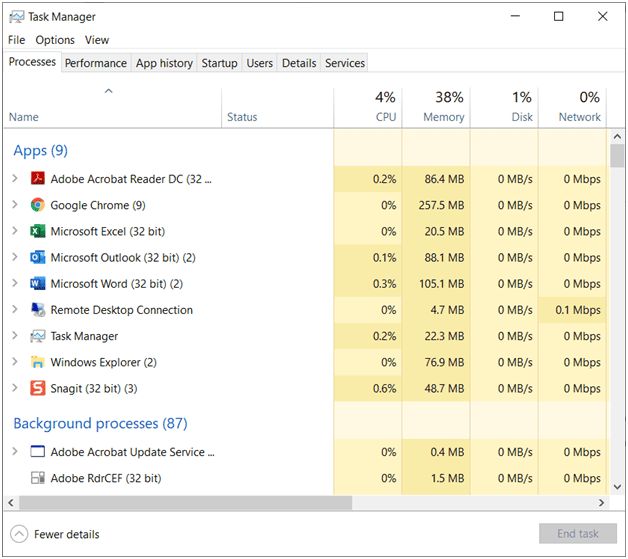The width and height of the screenshot is (628, 559).
Task: Click the horizontal scrollbar thumb
Action: click(x=185, y=503)
